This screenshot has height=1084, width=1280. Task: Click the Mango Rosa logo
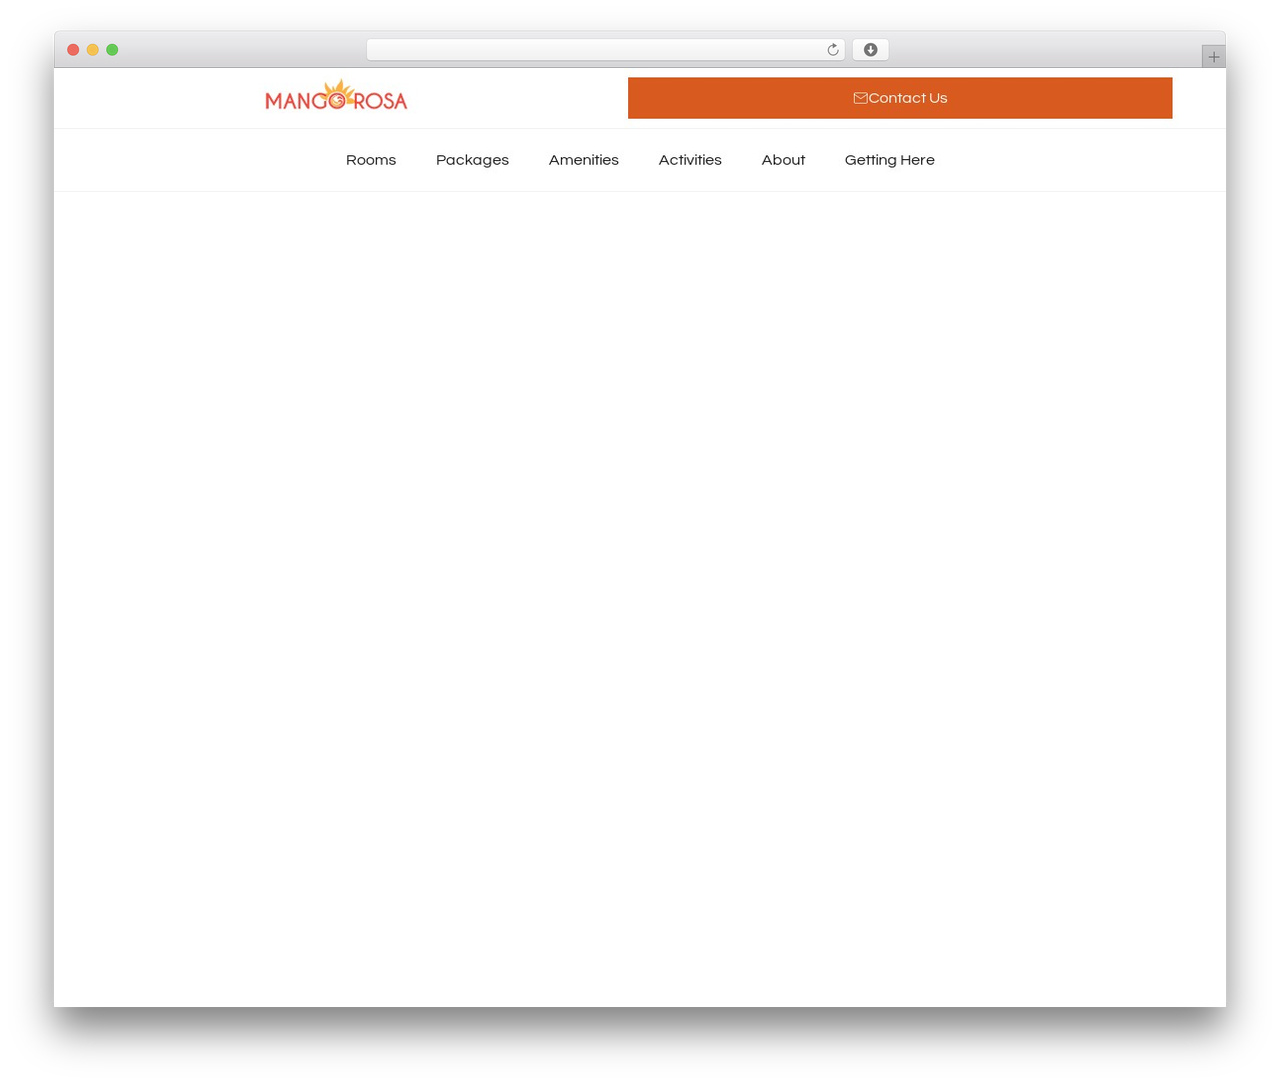336,96
